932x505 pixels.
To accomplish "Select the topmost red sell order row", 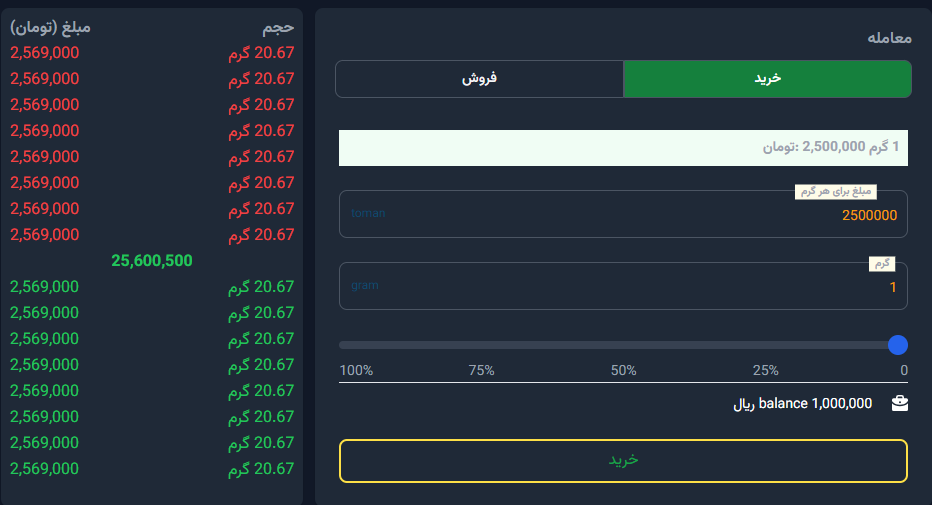I will (x=152, y=52).
